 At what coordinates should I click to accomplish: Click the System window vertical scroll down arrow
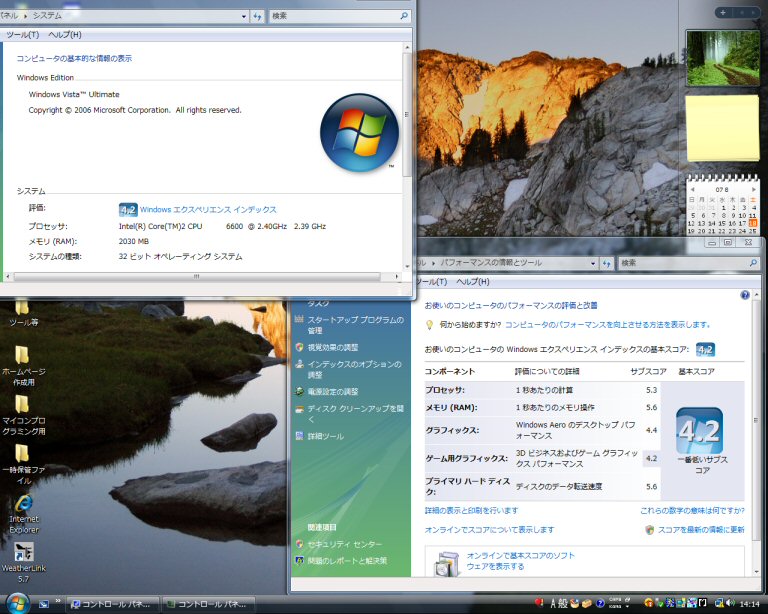[x=407, y=267]
